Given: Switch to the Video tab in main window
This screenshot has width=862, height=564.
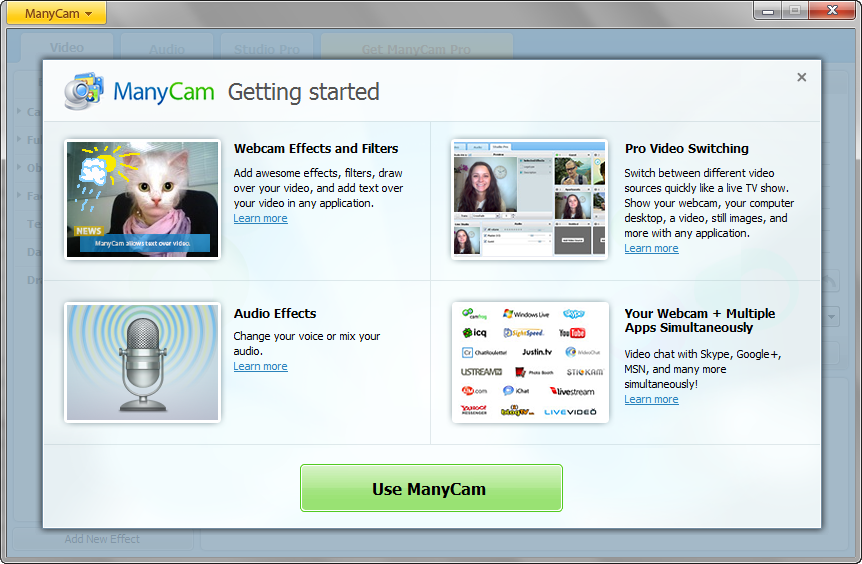Looking at the screenshot, I should tap(67, 48).
